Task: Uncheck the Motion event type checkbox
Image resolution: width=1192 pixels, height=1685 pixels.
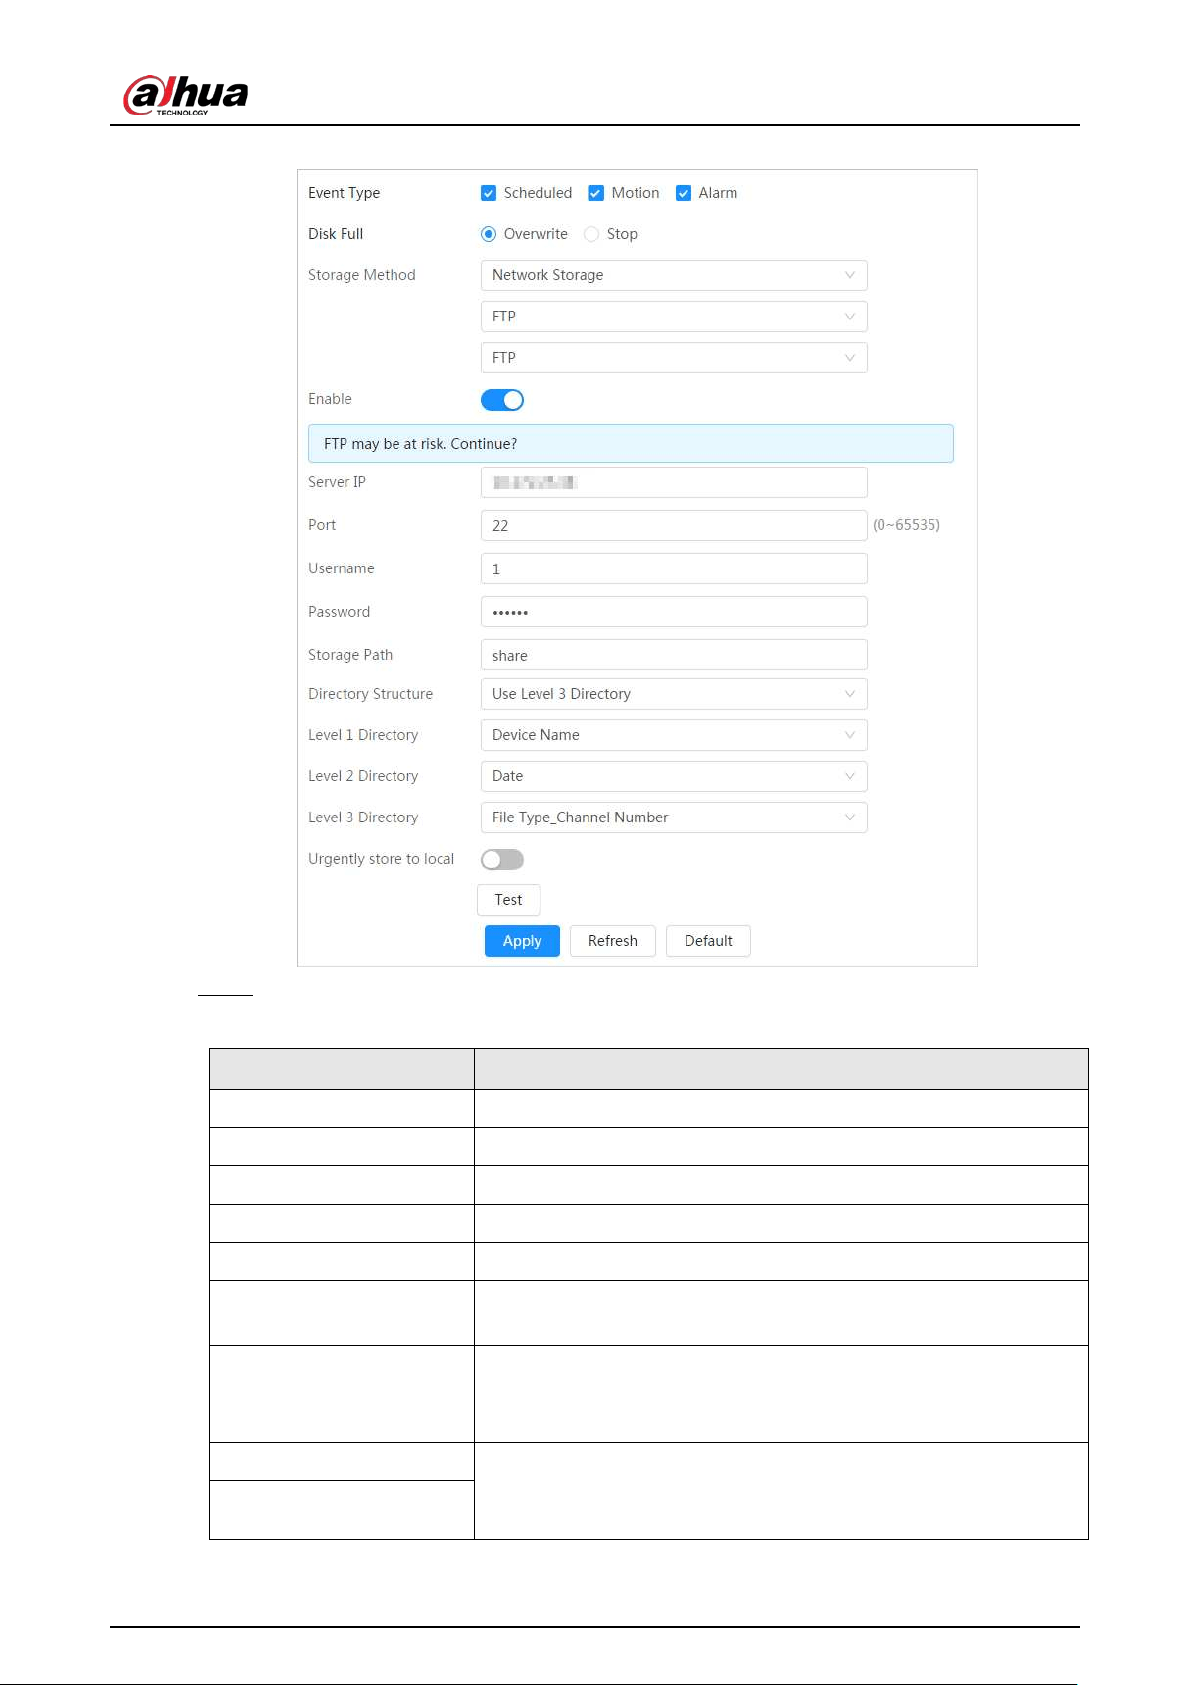Action: click(596, 193)
